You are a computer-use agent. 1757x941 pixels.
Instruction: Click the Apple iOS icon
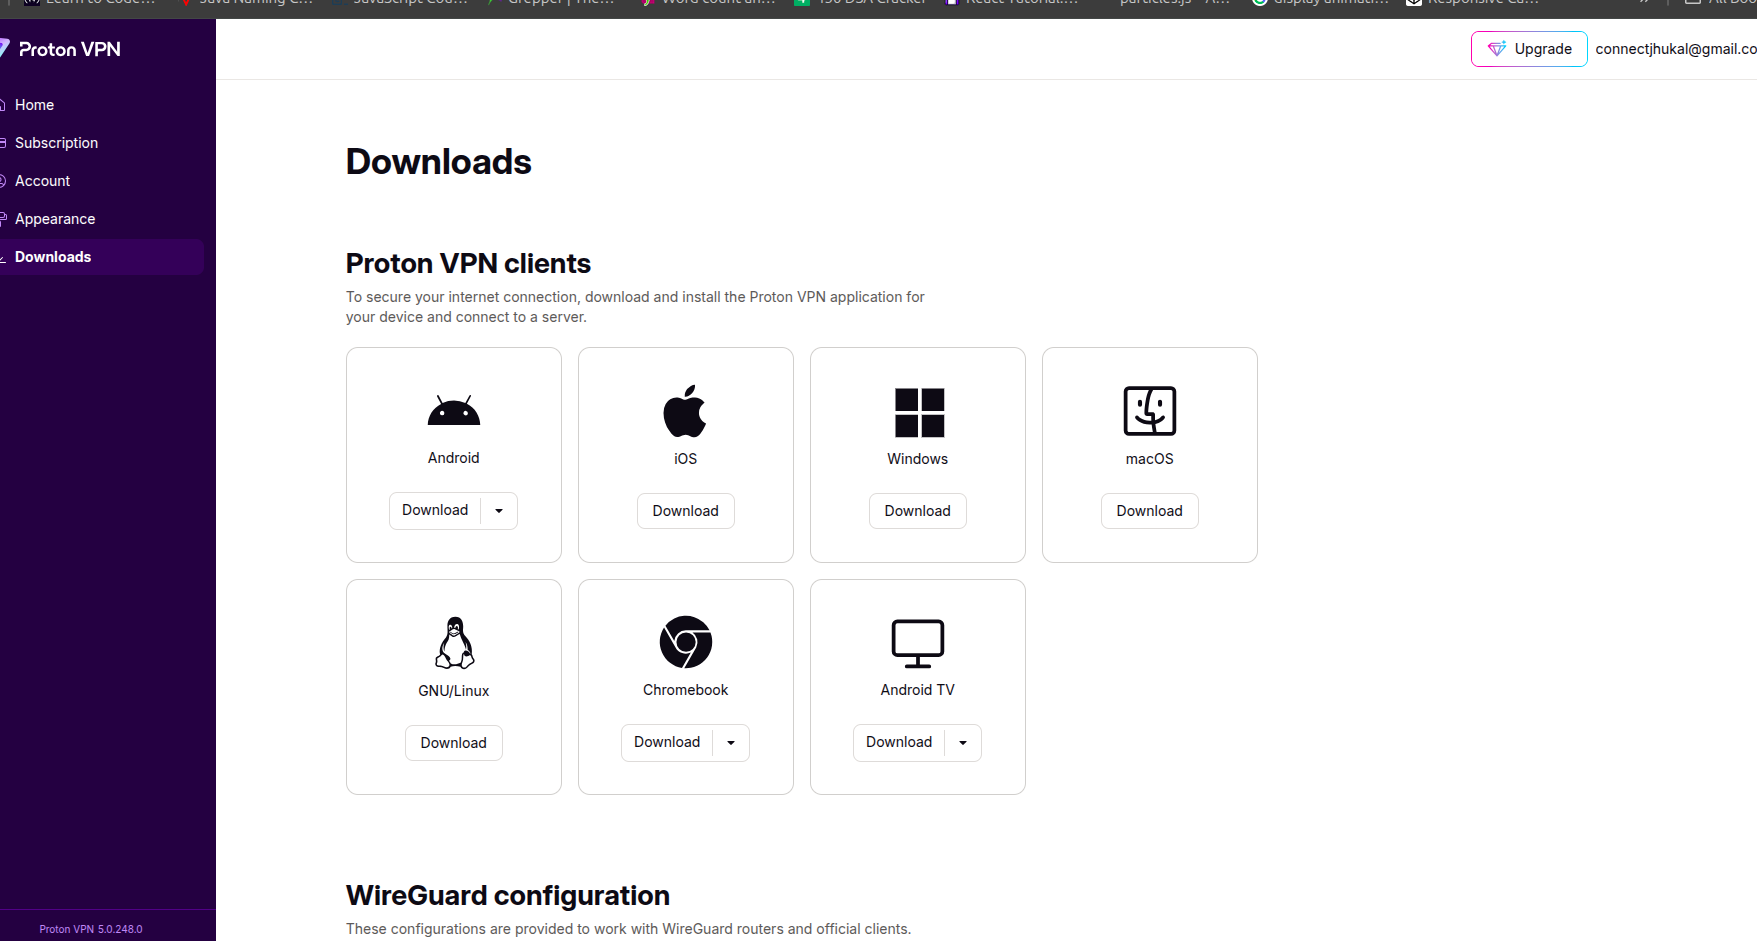685,411
